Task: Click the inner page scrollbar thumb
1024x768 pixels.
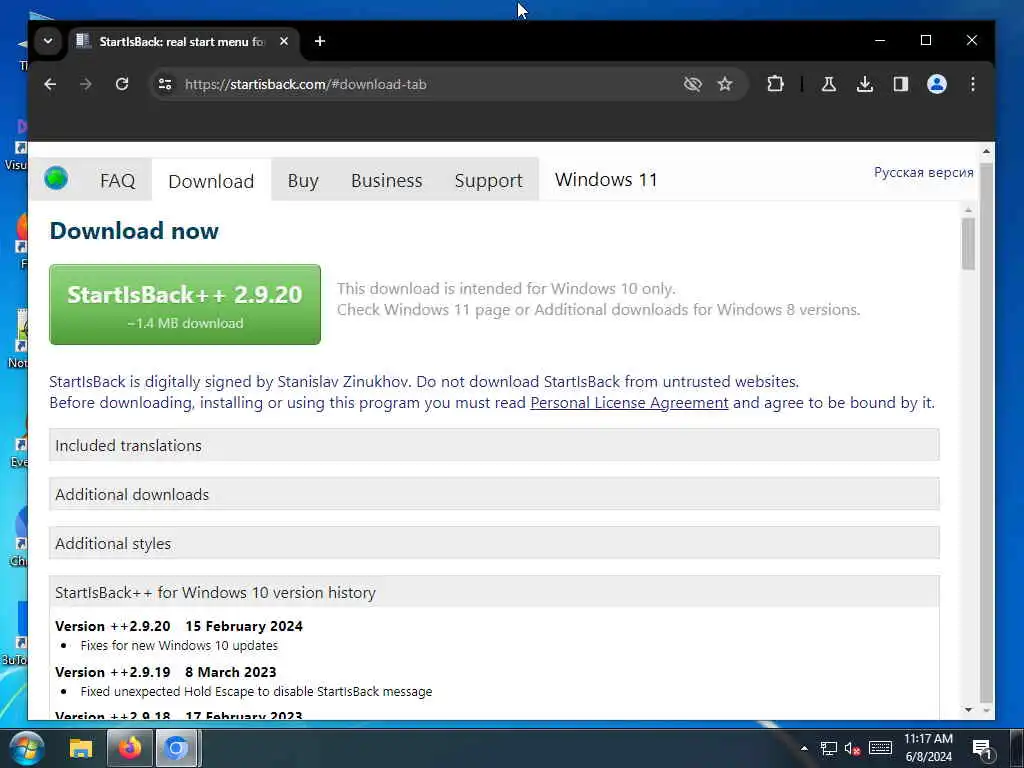Action: 968,243
